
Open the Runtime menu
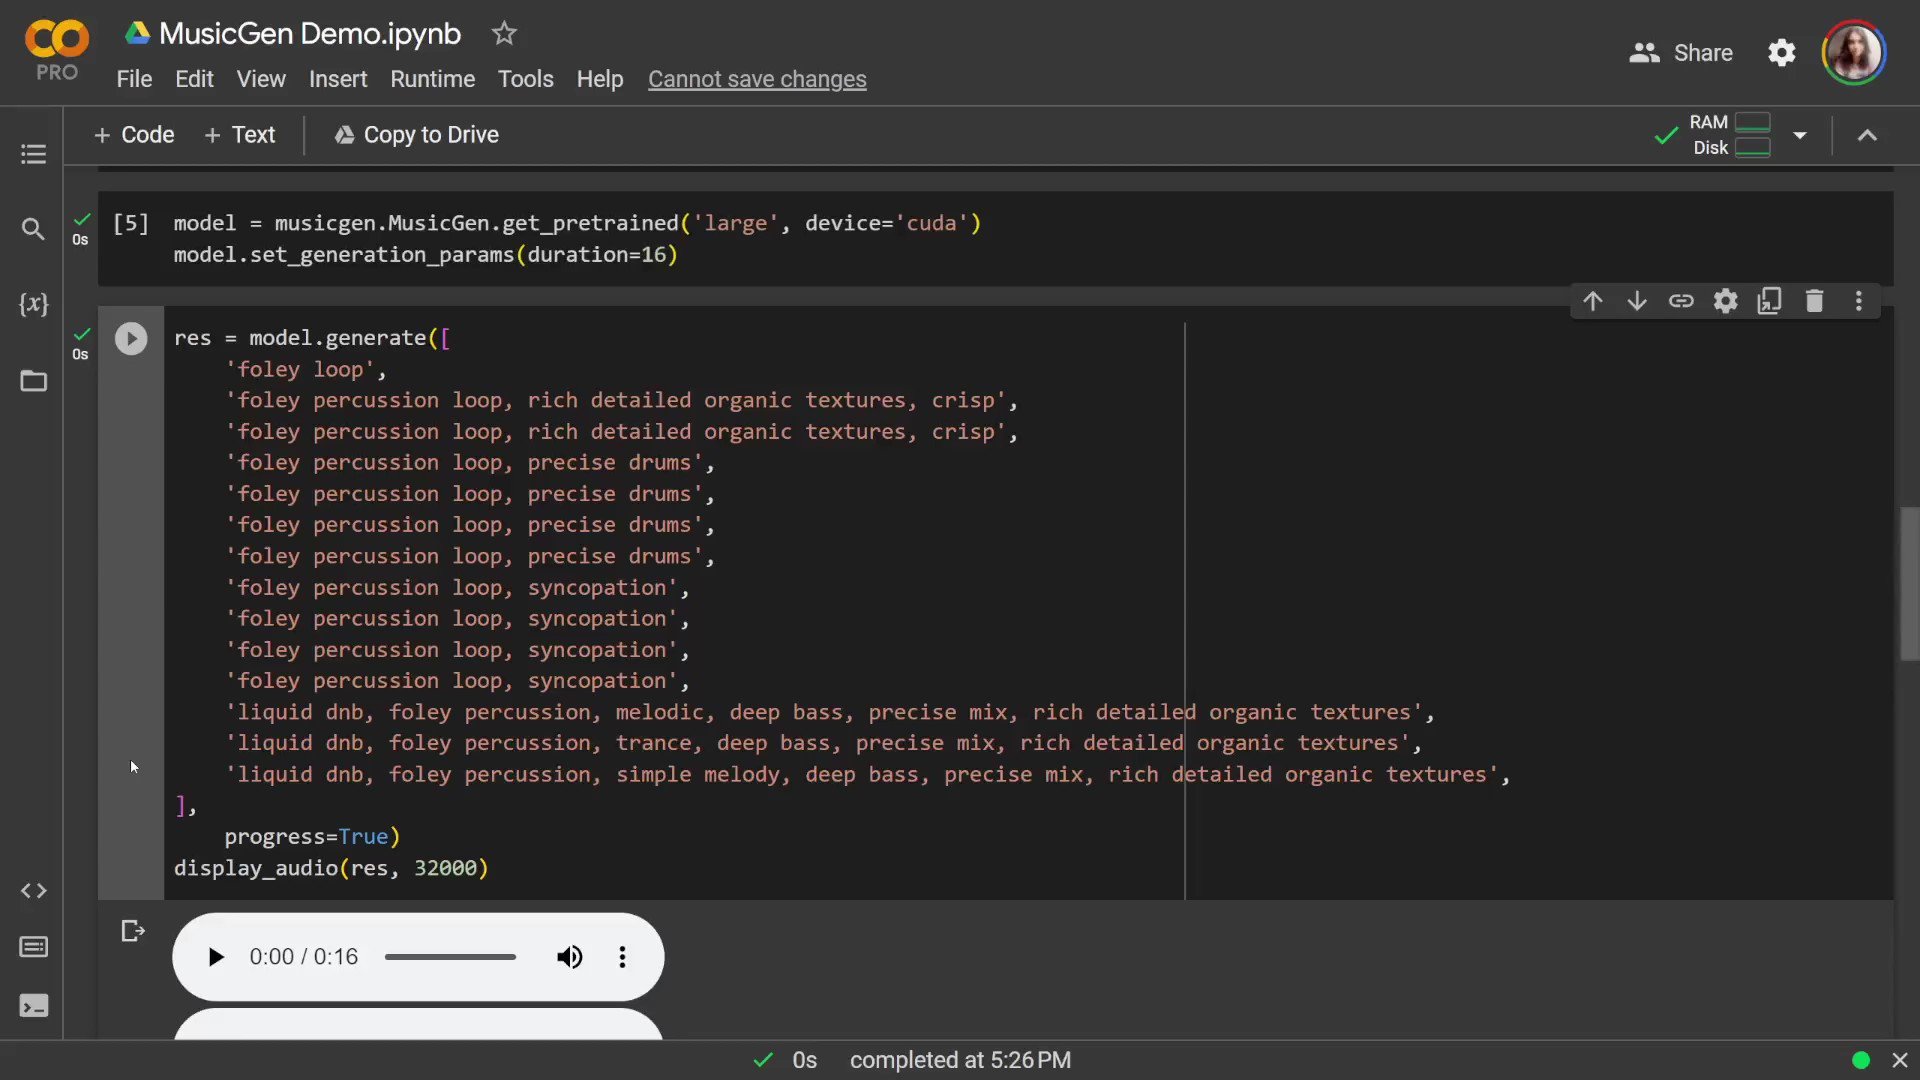tap(432, 79)
